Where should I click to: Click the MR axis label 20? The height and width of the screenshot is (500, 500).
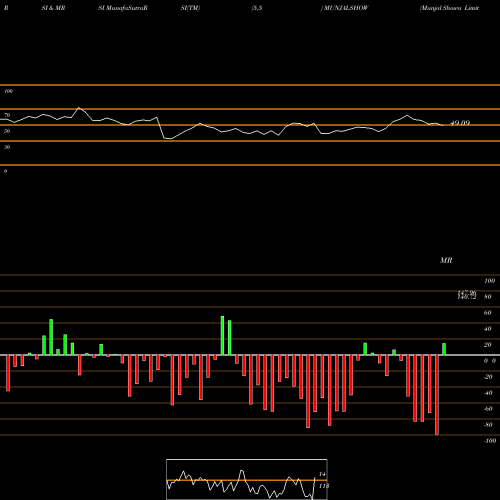point(488,345)
